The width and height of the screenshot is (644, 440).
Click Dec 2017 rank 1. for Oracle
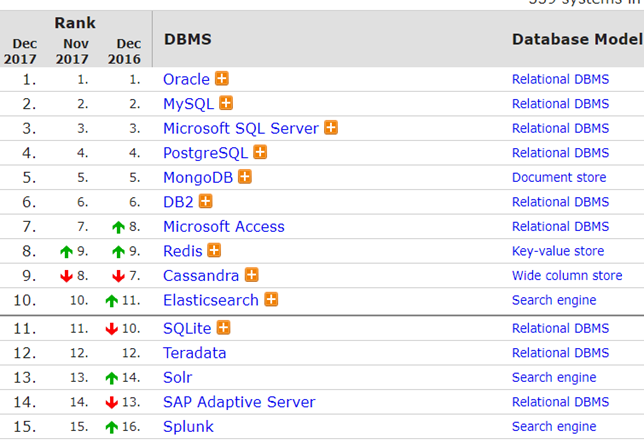click(29, 79)
